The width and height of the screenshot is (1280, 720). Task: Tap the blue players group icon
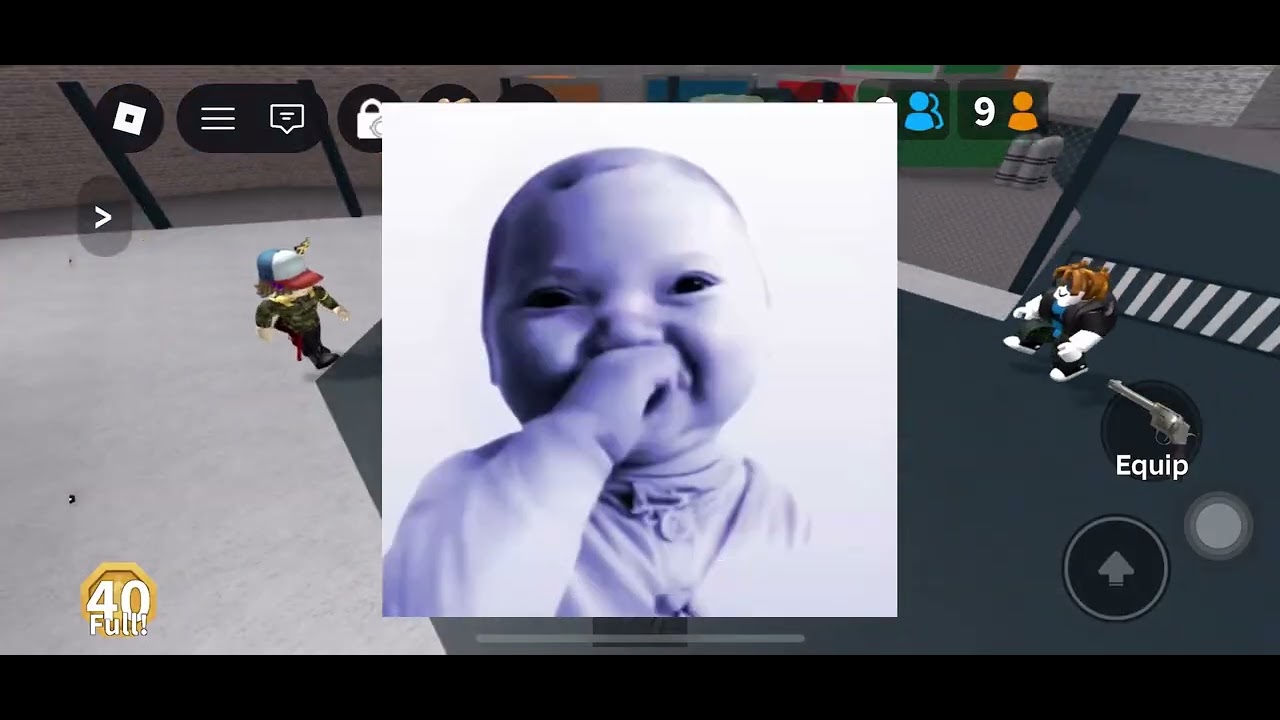click(x=923, y=113)
